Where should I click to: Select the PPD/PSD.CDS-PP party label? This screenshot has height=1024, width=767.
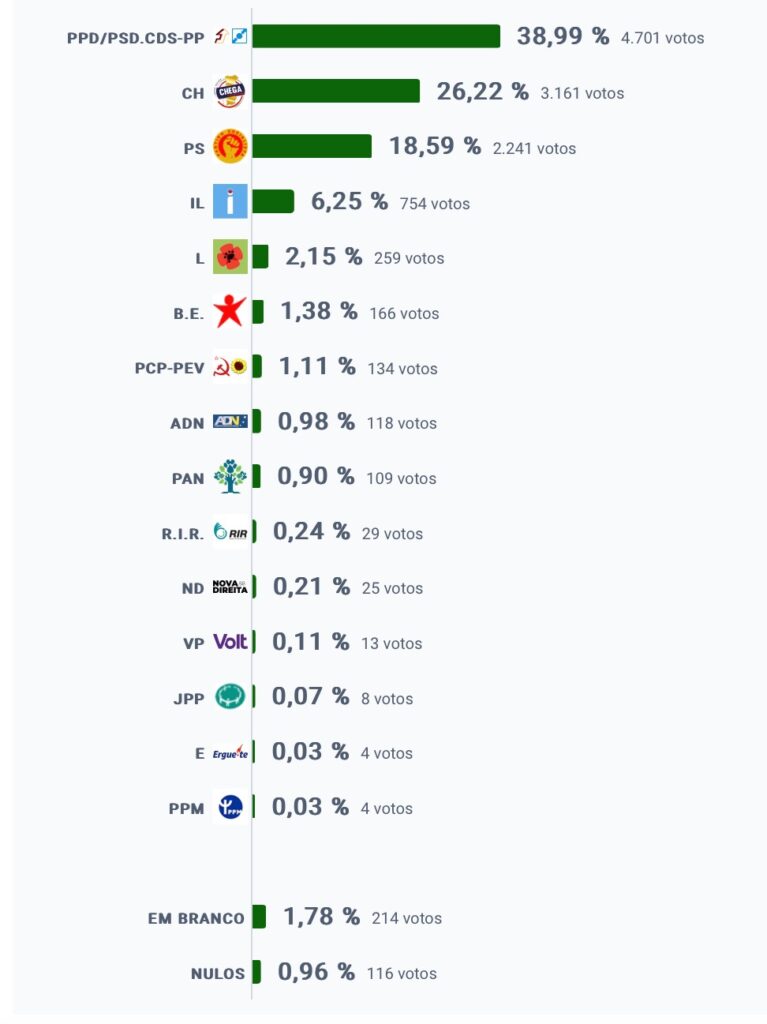(135, 38)
